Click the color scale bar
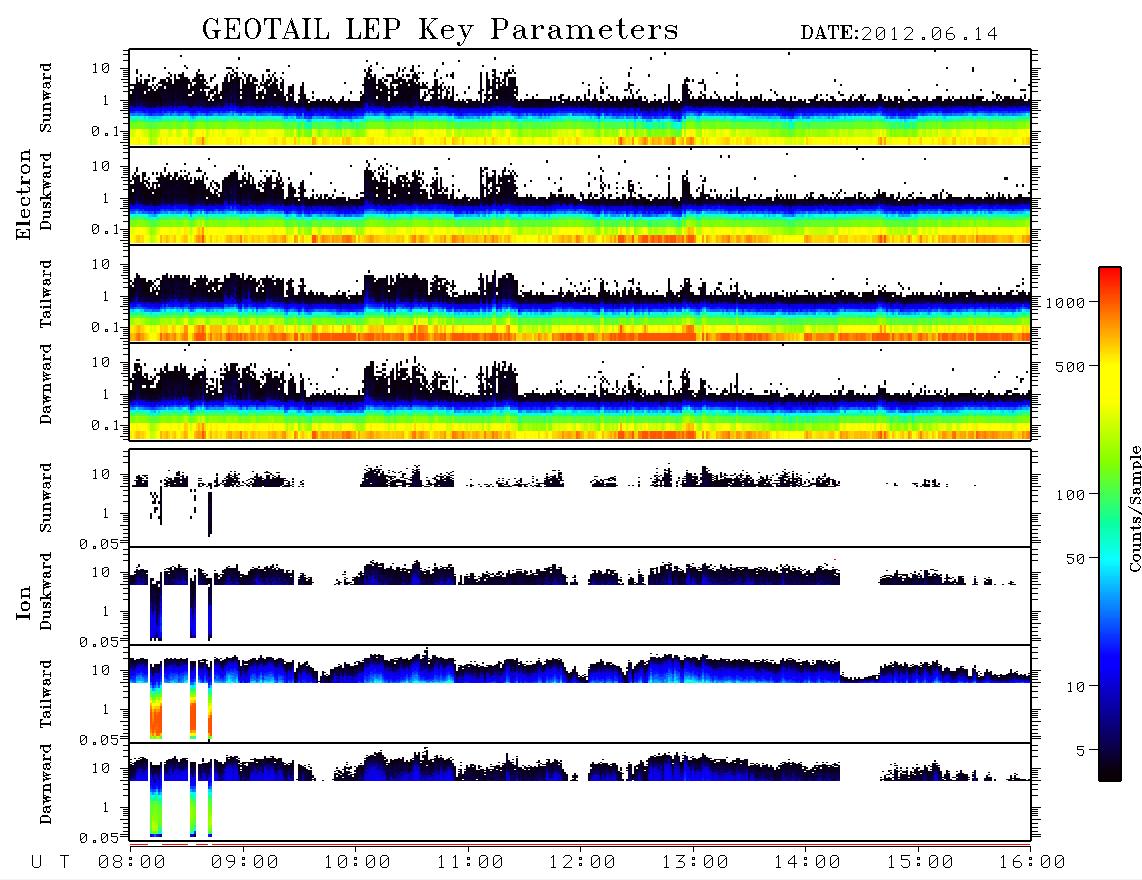Image resolution: width=1142 pixels, height=880 pixels. coord(1109,524)
